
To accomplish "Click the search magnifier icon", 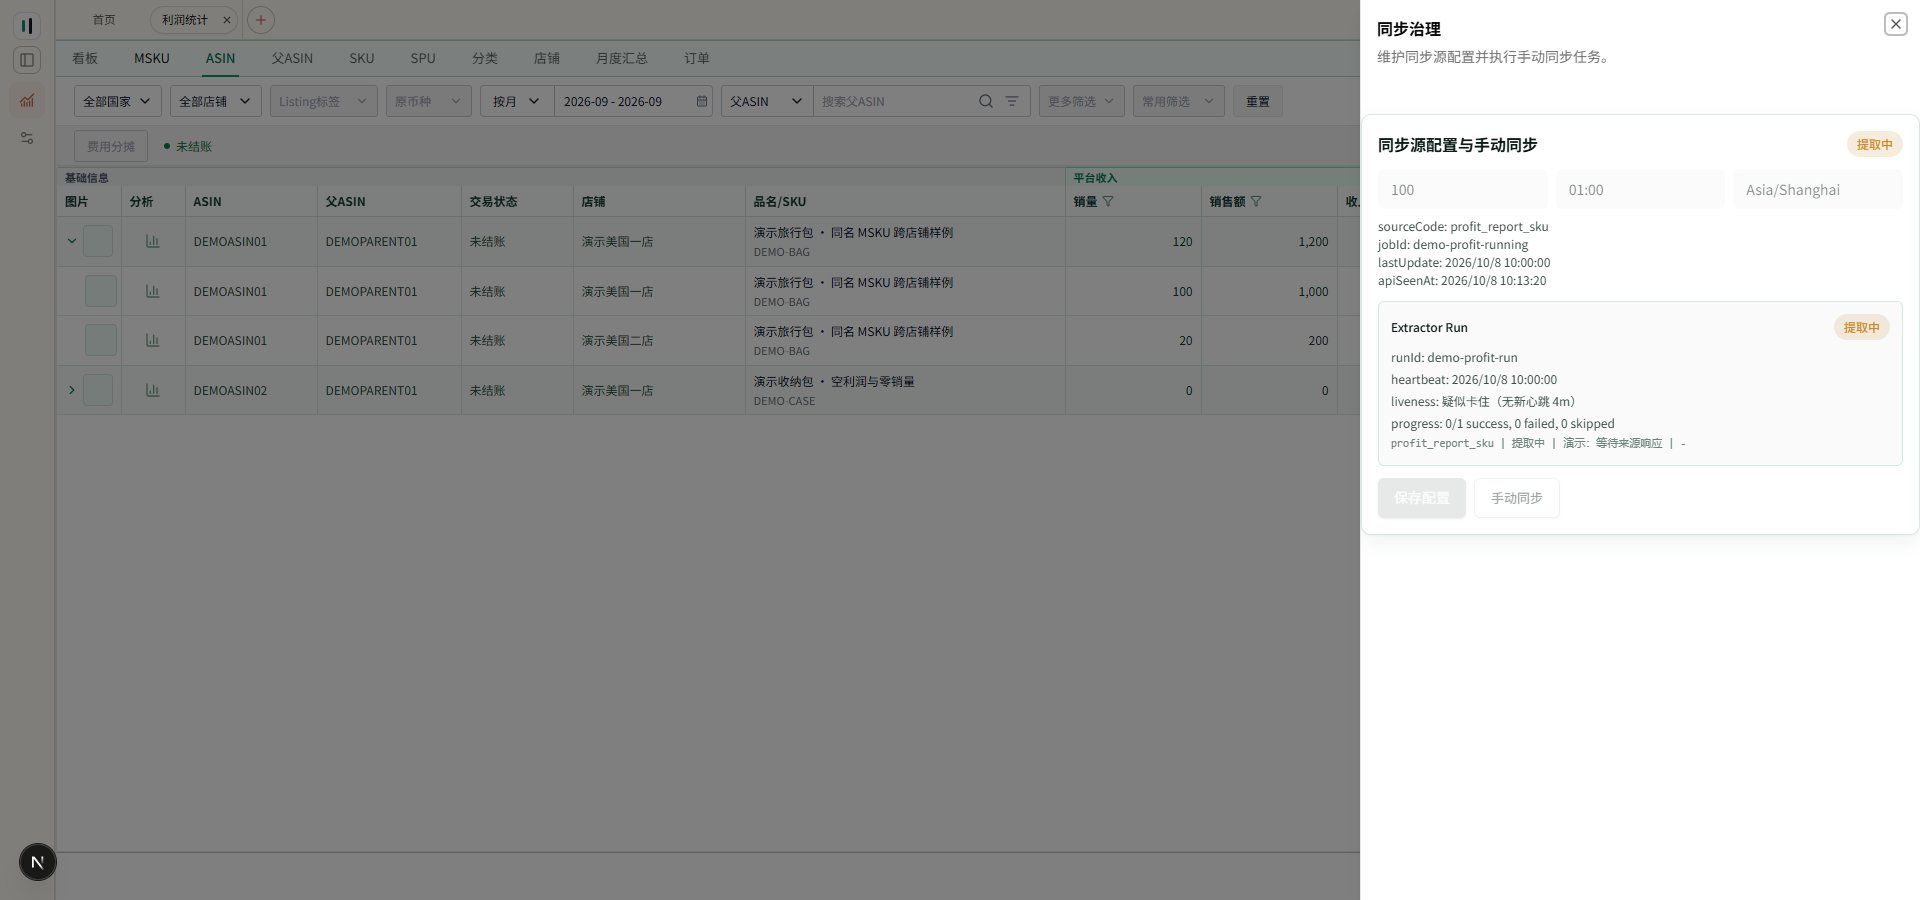I will tap(986, 101).
